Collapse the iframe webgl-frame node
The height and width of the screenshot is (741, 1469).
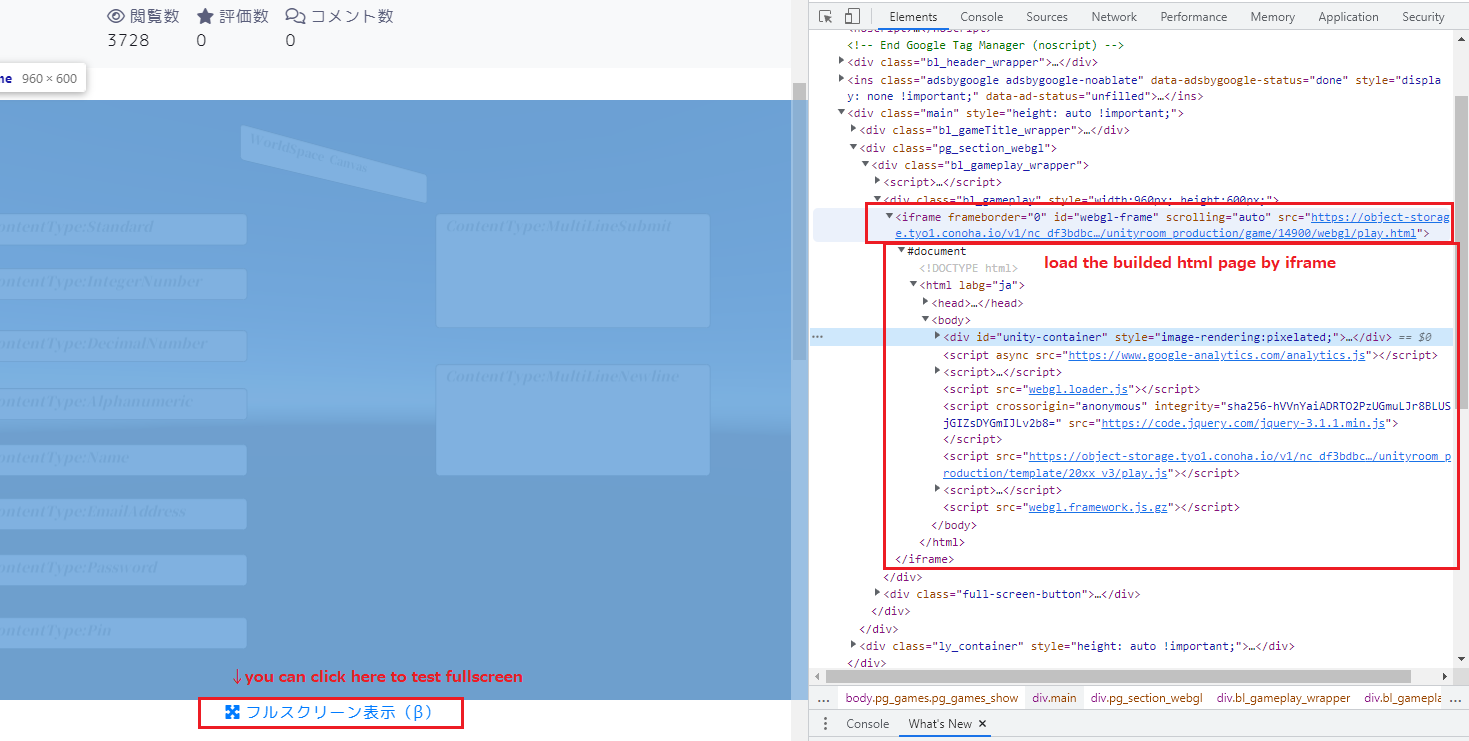coord(889,216)
